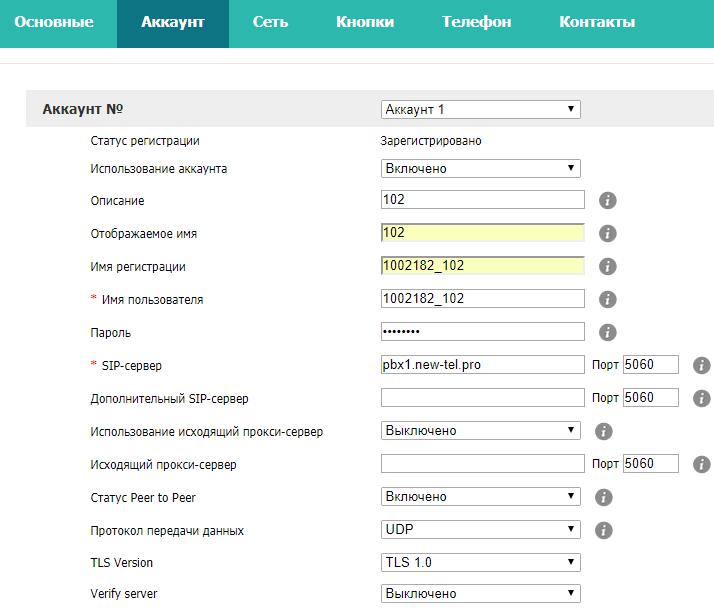
Task: Click info icon for Дополнительный SIP-сервер row
Action: click(702, 399)
